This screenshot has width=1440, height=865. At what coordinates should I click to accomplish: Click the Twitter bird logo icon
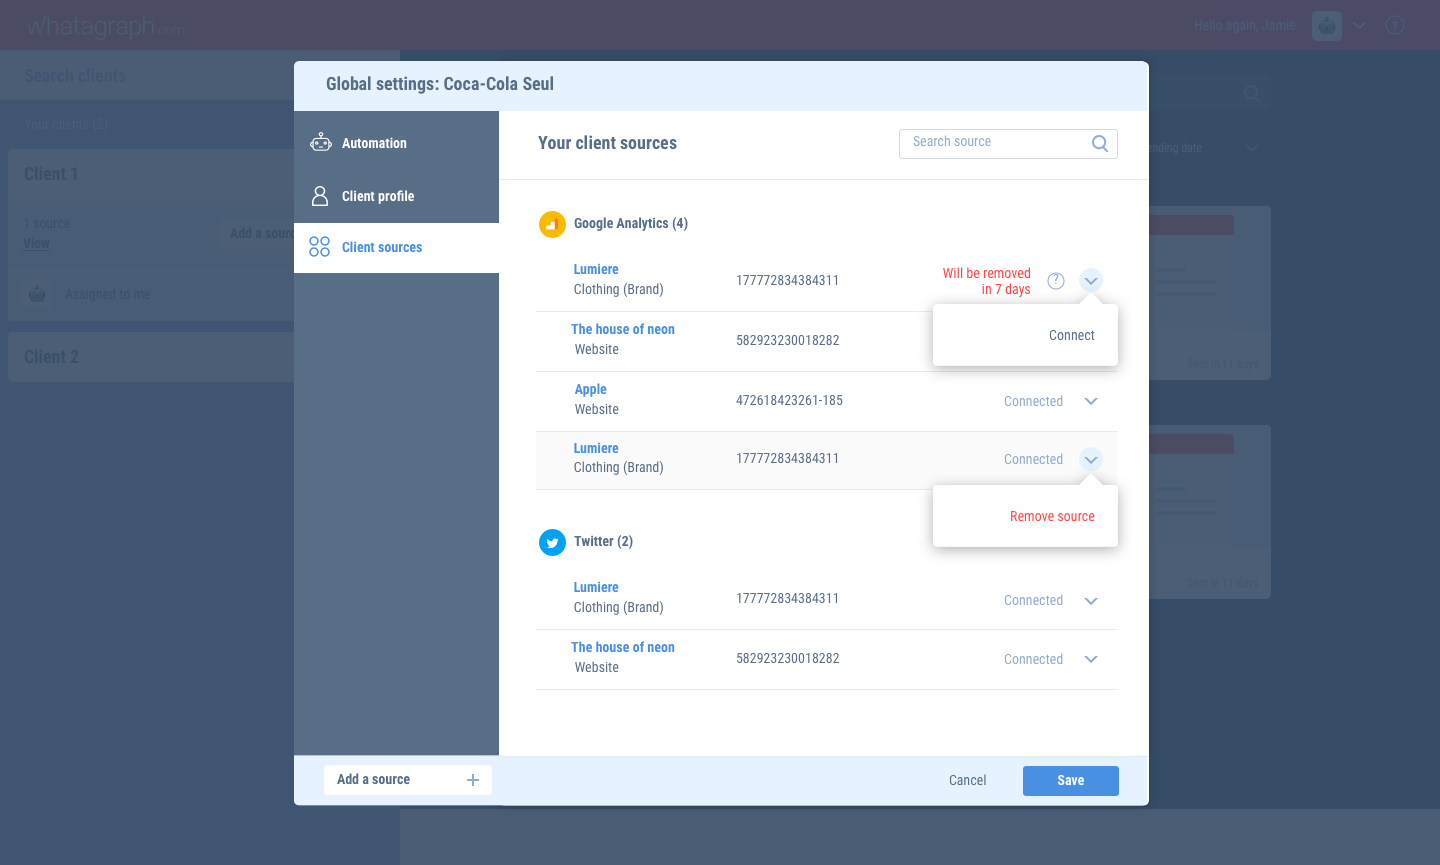point(552,542)
